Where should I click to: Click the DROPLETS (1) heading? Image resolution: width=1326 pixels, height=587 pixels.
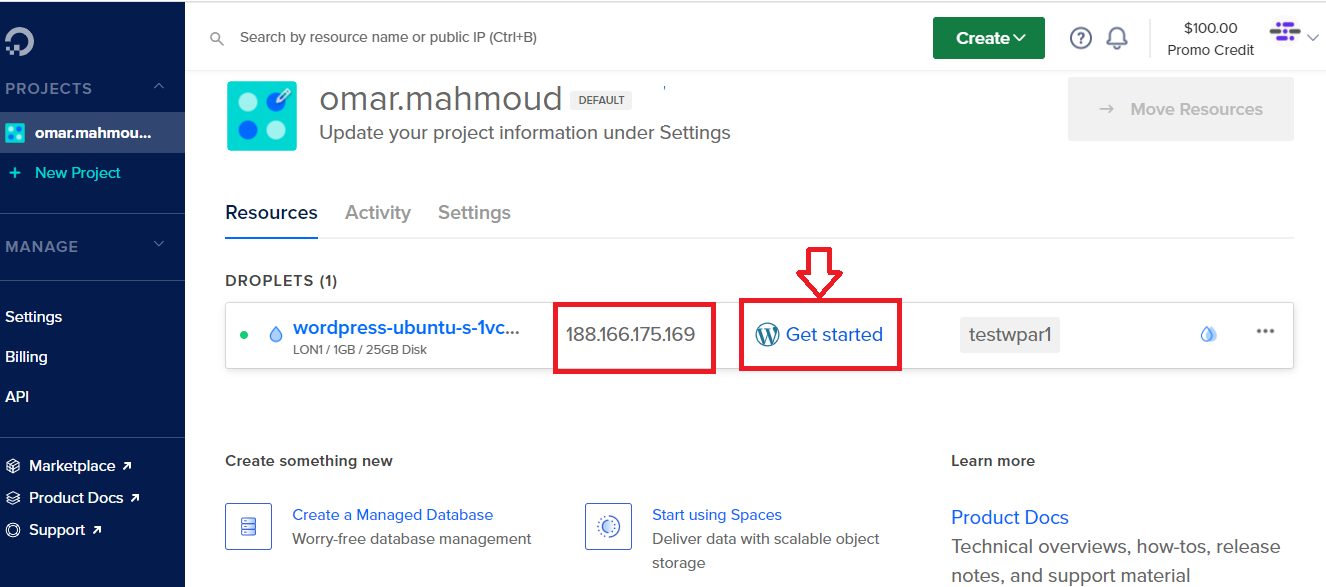[282, 281]
